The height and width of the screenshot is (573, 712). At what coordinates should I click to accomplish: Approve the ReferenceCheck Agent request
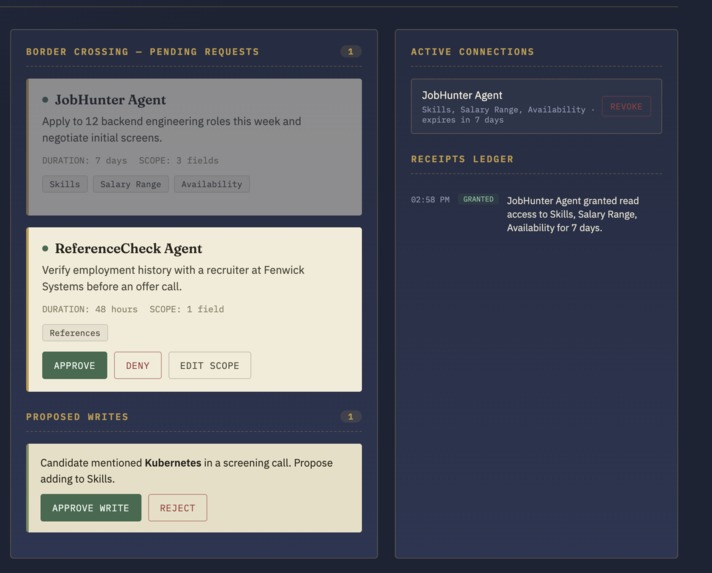coord(74,365)
